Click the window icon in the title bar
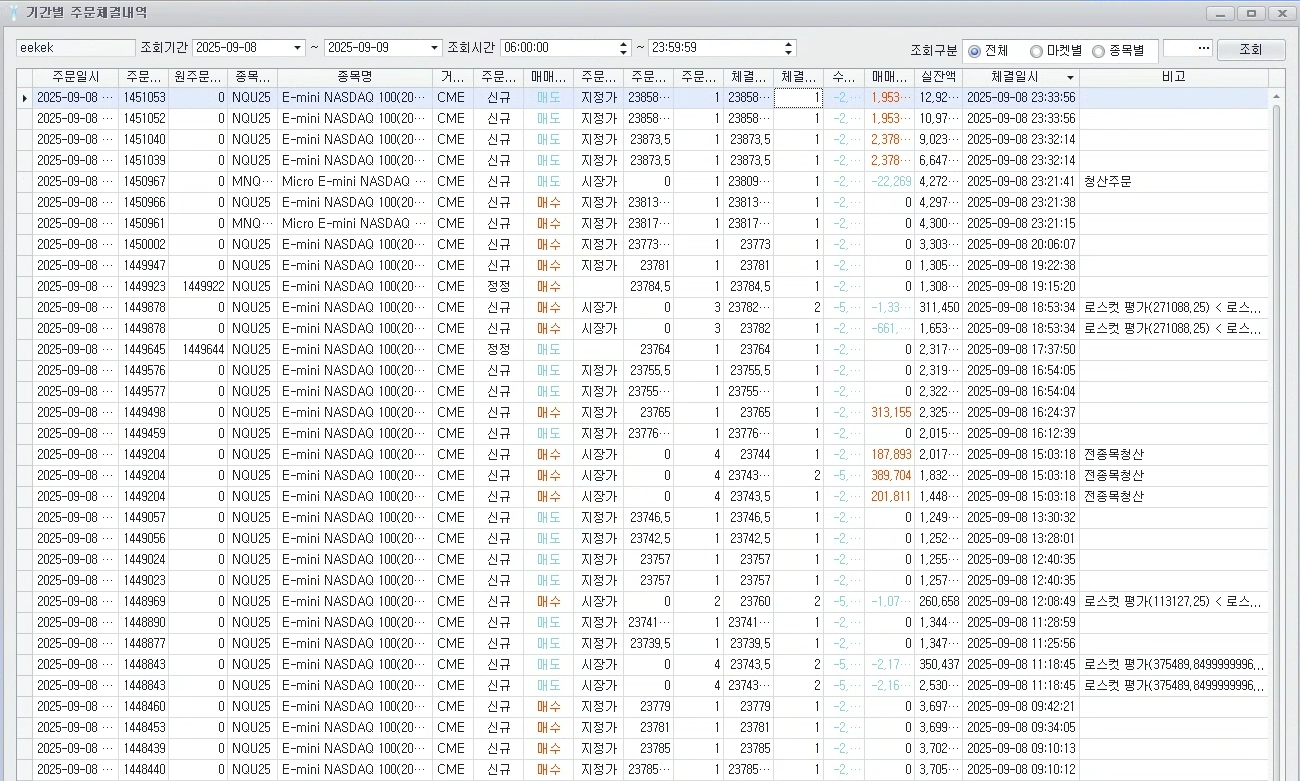This screenshot has width=1300, height=781. (x=13, y=13)
